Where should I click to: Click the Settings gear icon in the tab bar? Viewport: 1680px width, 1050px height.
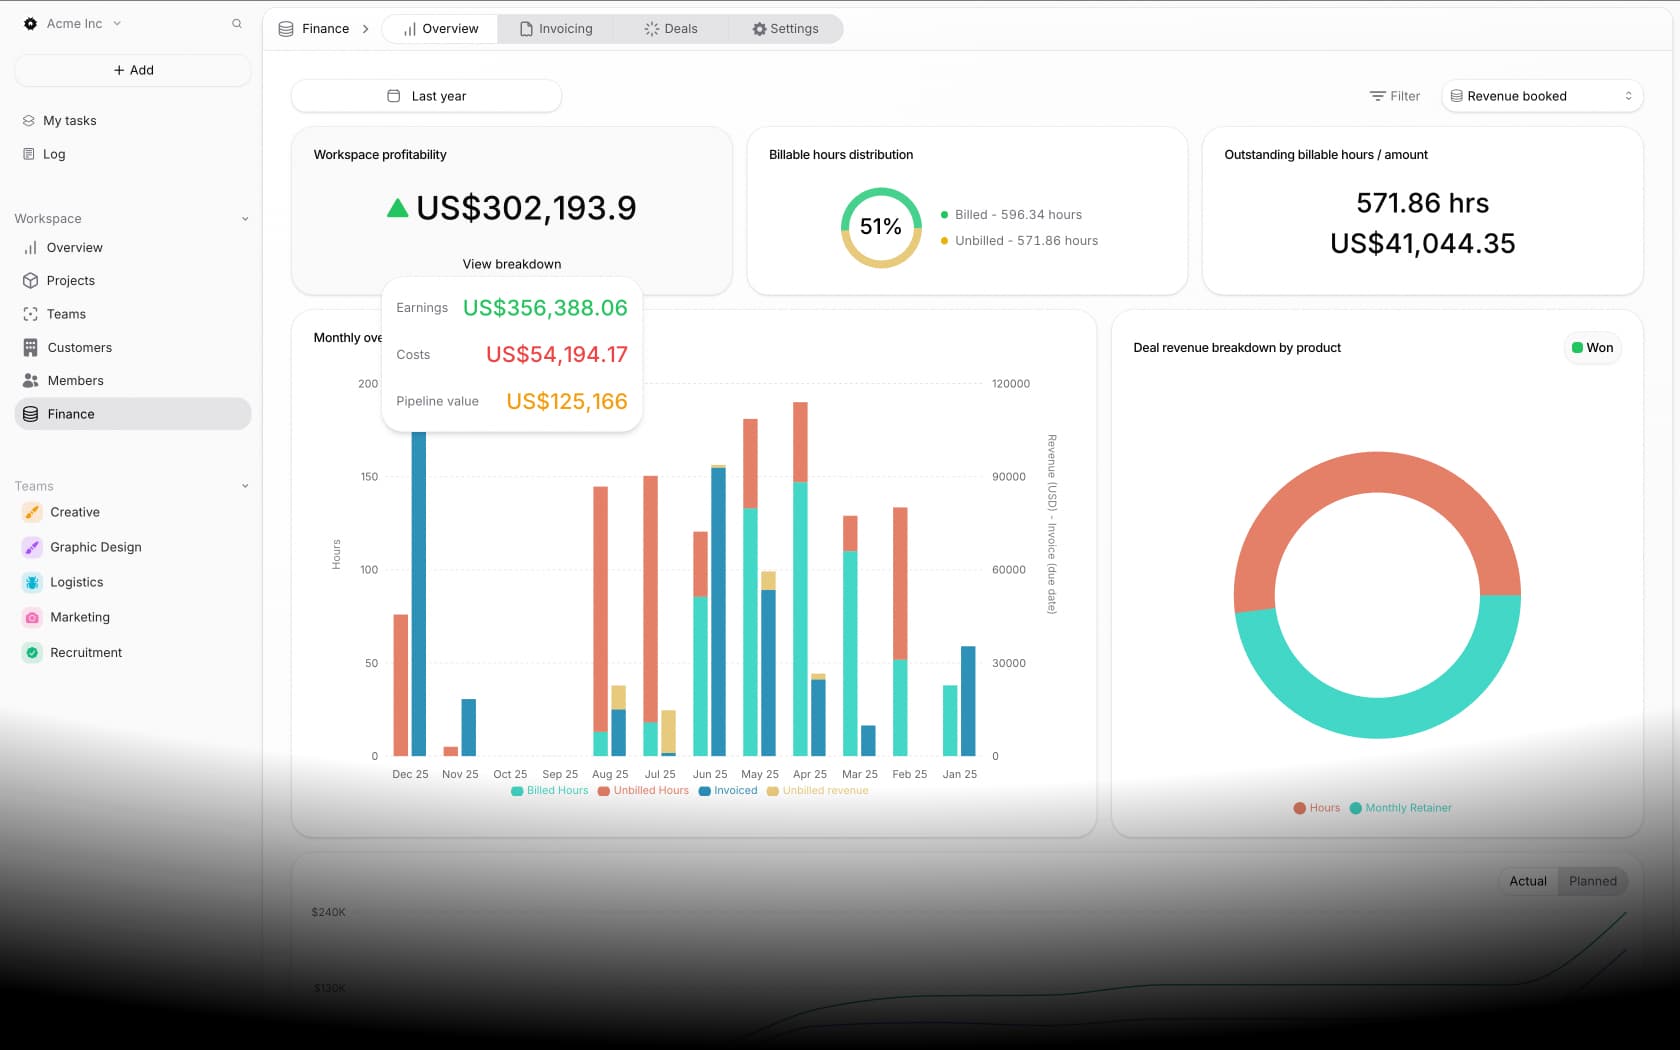[759, 29]
